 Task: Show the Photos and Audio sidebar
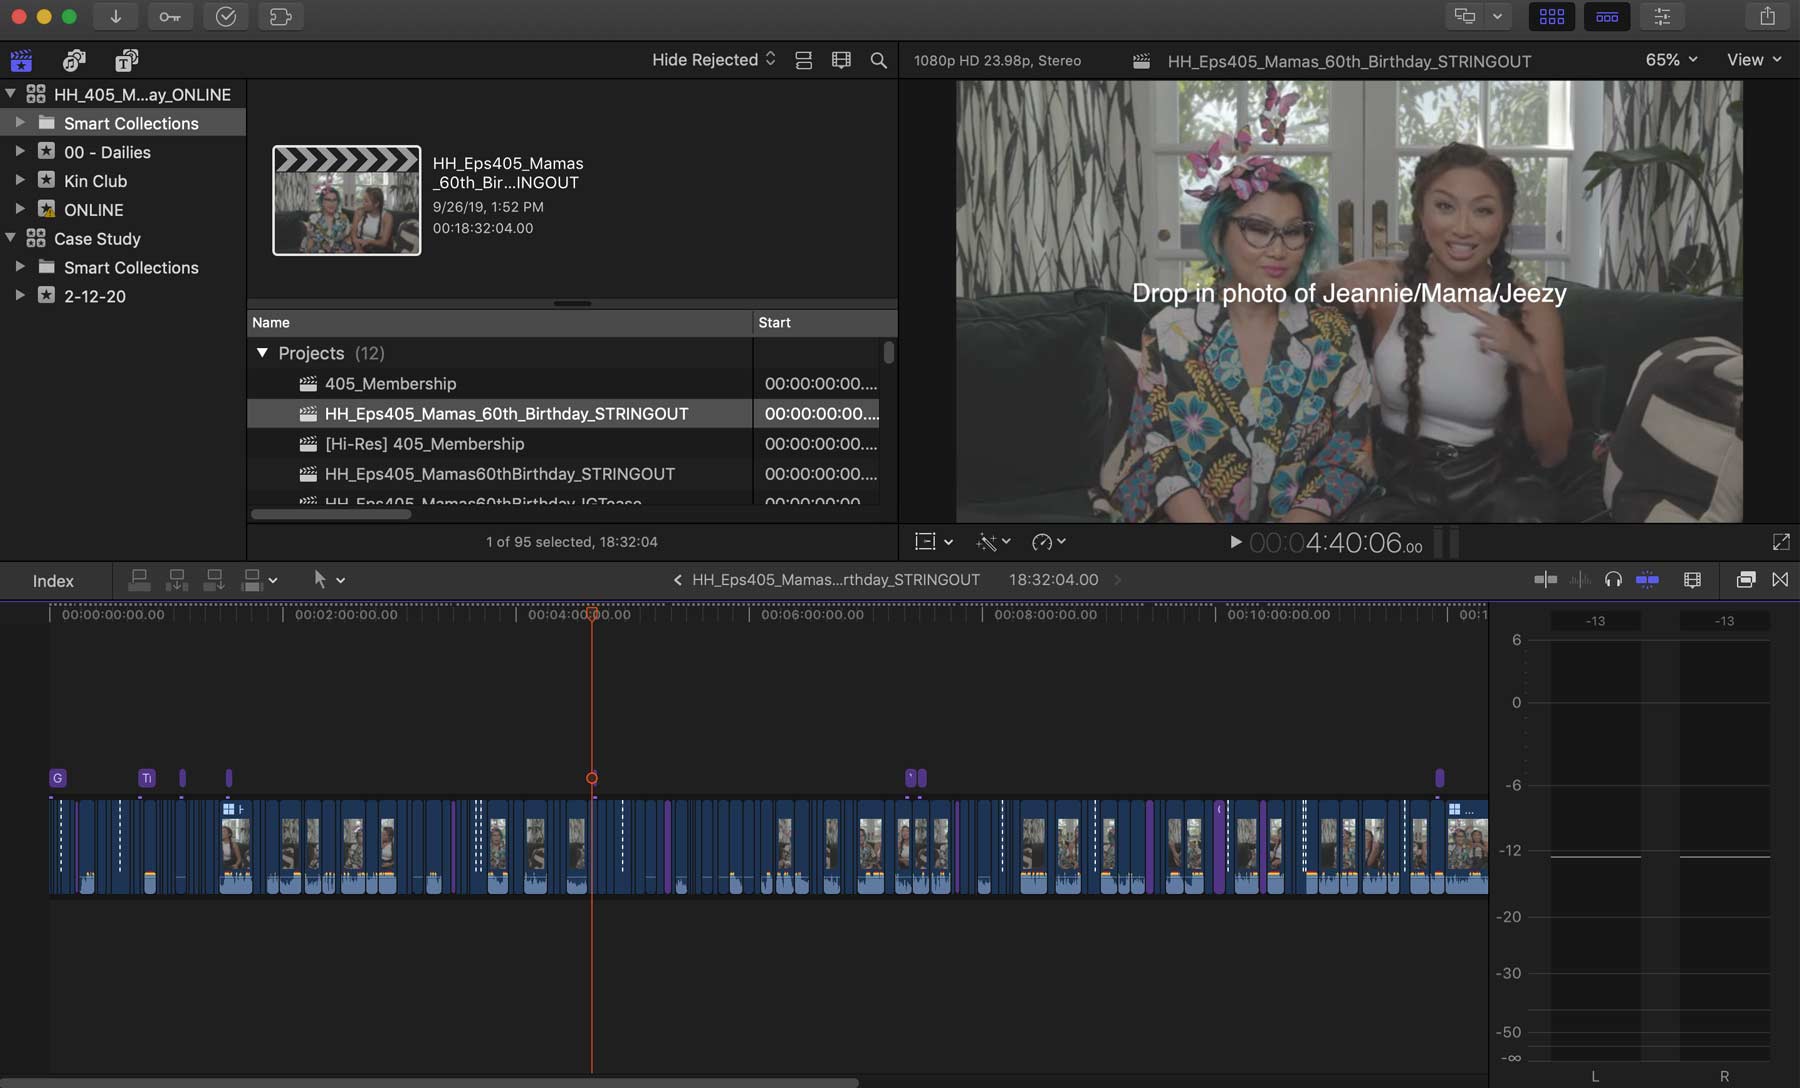click(x=74, y=60)
